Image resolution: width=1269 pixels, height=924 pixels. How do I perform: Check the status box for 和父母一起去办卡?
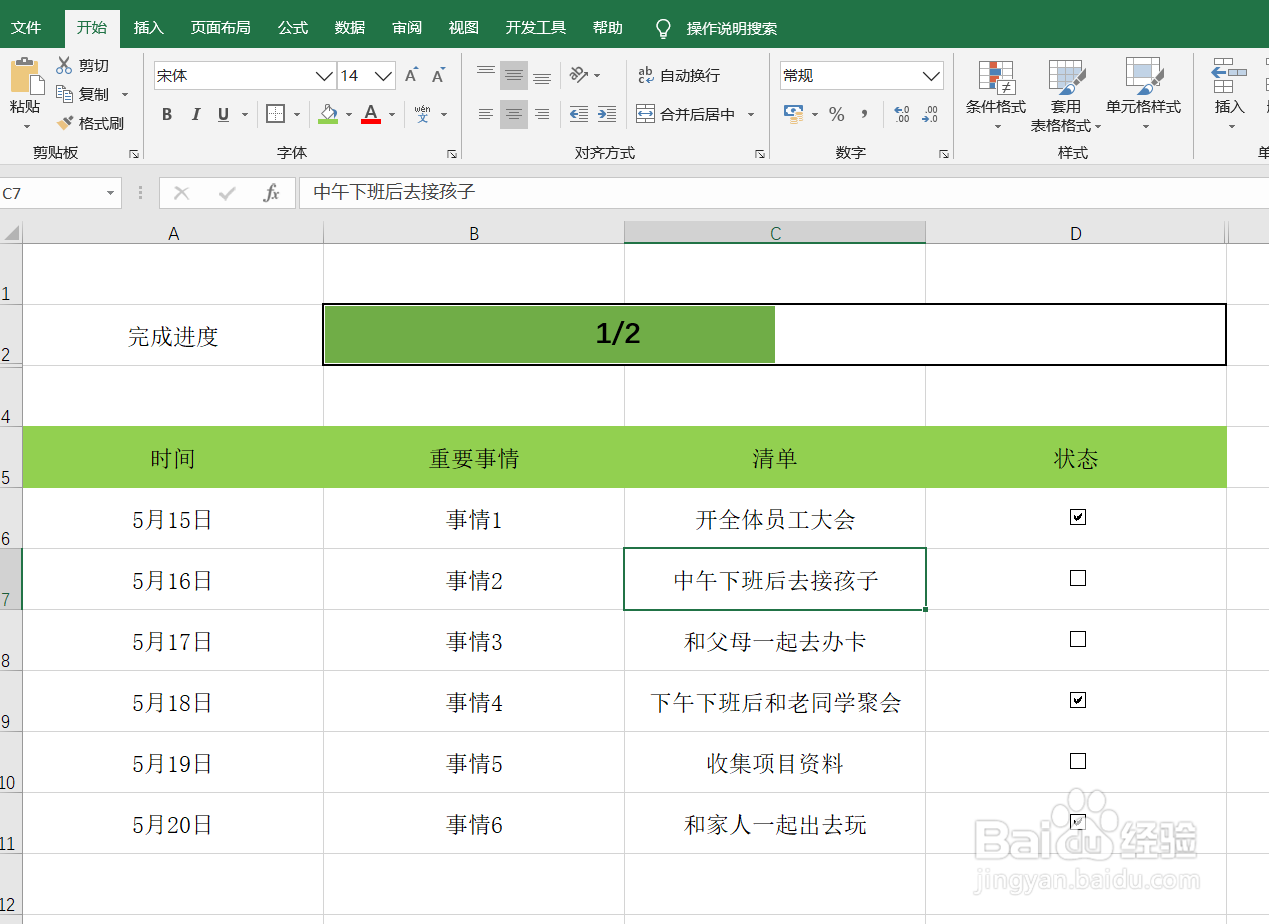[1076, 640]
